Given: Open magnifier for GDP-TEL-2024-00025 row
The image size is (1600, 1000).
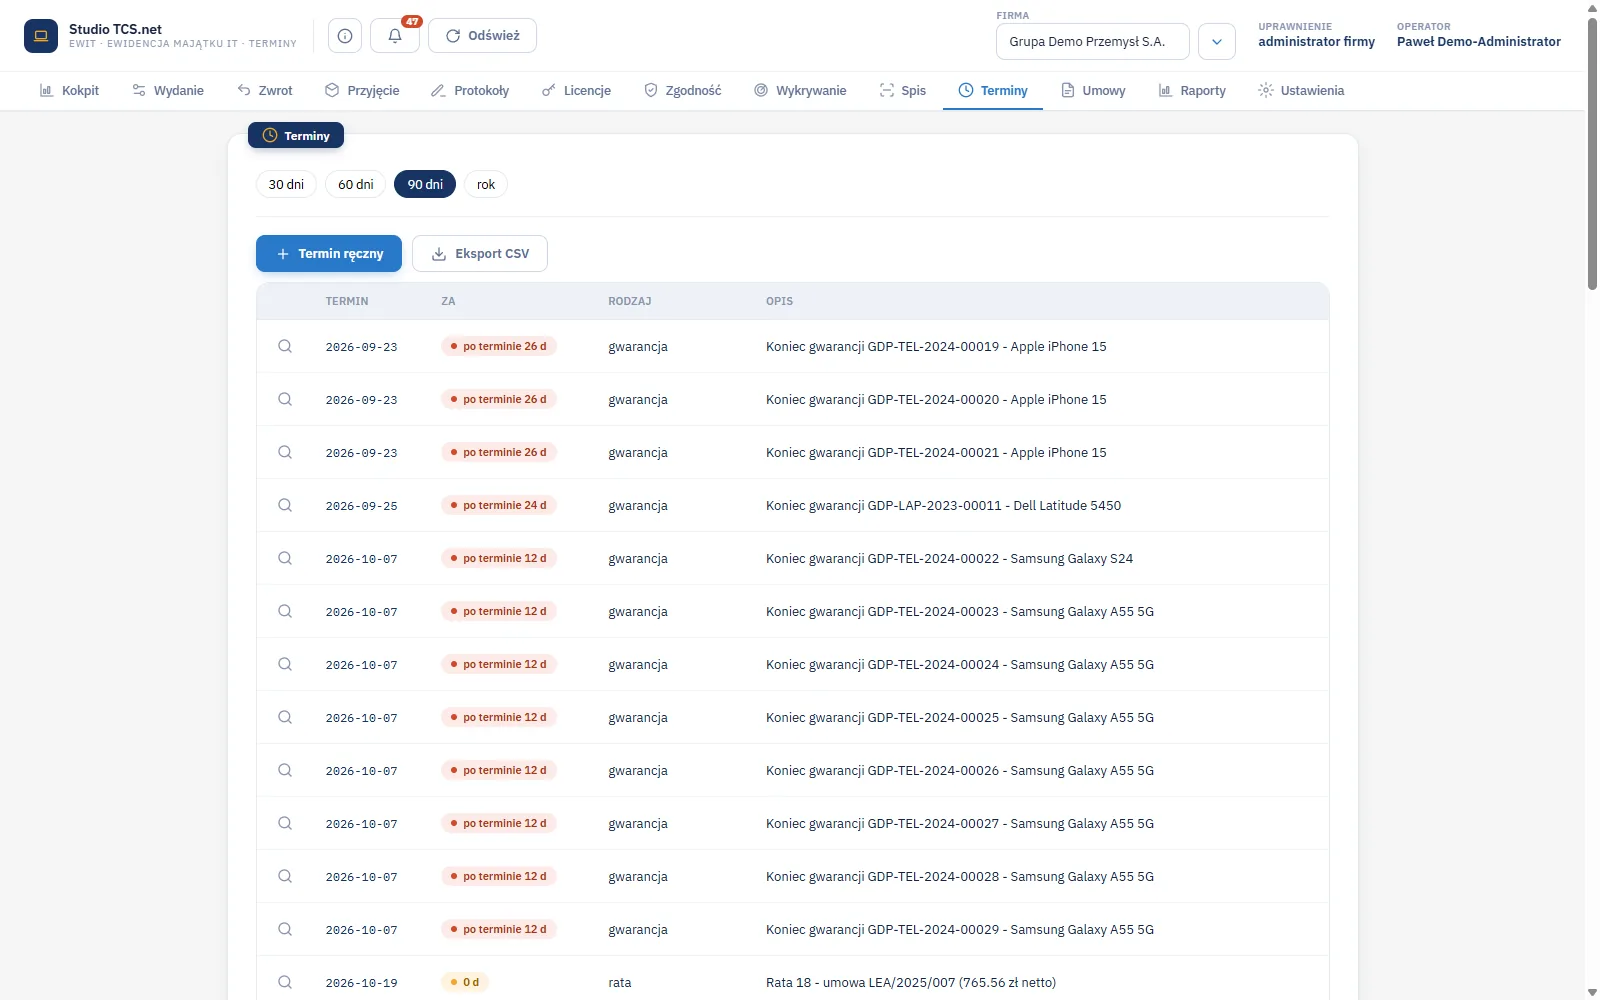Looking at the screenshot, I should 285,717.
